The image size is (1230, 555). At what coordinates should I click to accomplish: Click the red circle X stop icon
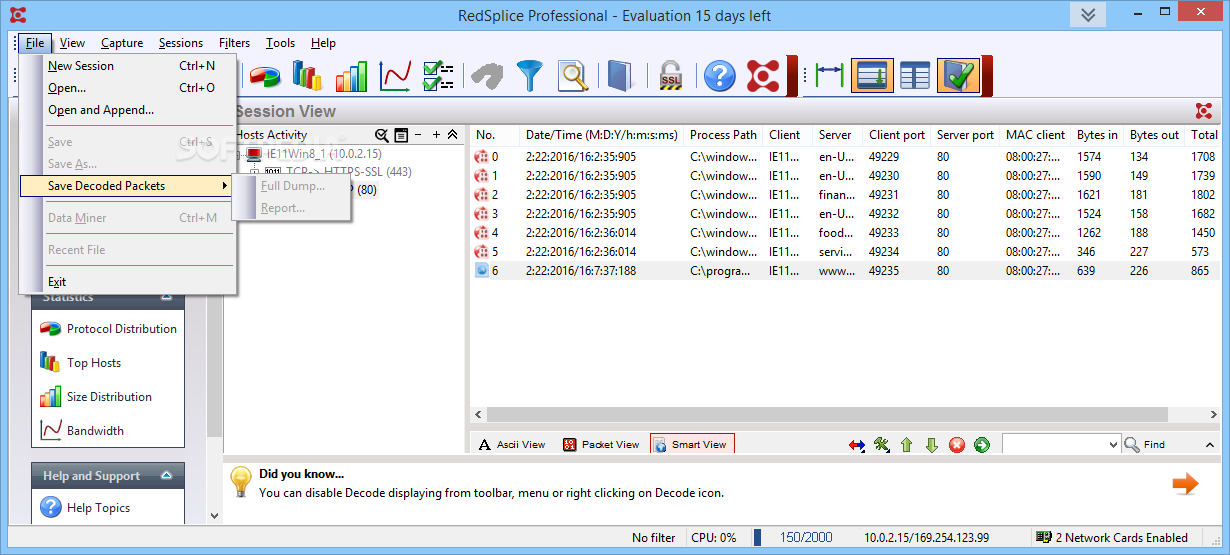point(957,445)
